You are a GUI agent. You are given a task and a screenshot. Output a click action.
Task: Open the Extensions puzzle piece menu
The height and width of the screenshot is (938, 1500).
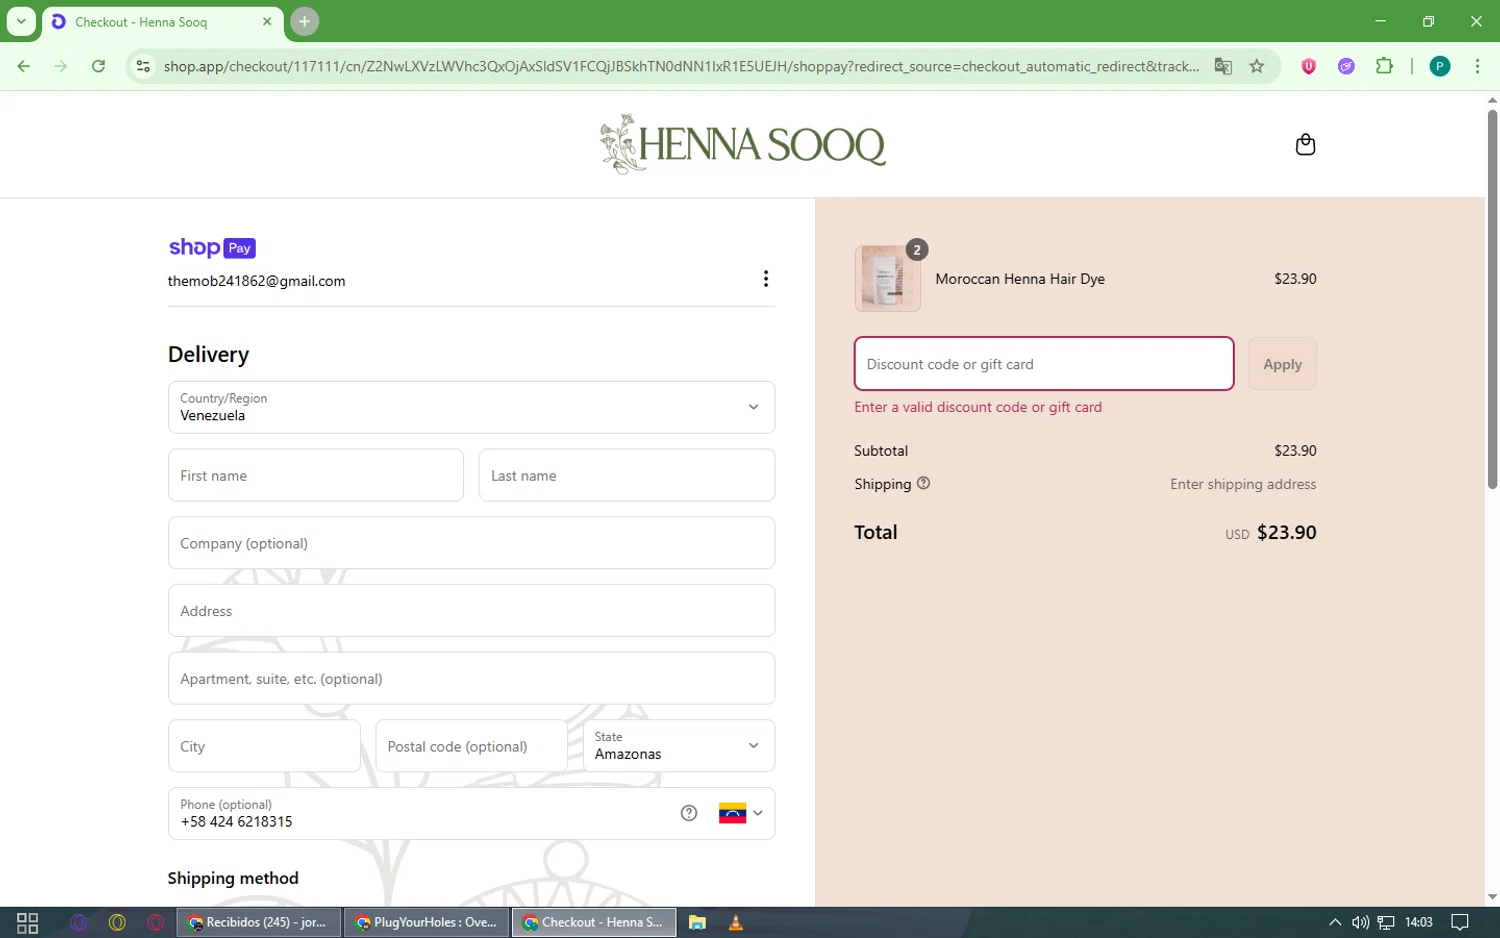1384,66
